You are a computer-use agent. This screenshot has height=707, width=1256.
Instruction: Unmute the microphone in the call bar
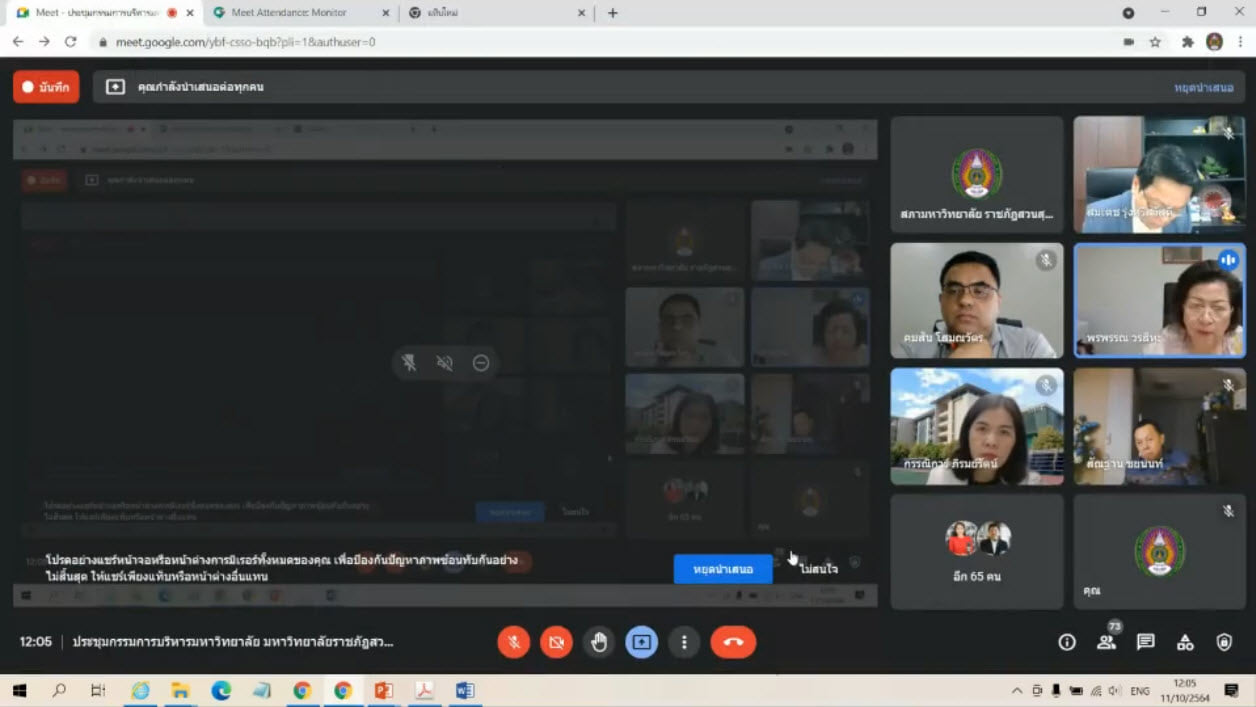point(513,642)
